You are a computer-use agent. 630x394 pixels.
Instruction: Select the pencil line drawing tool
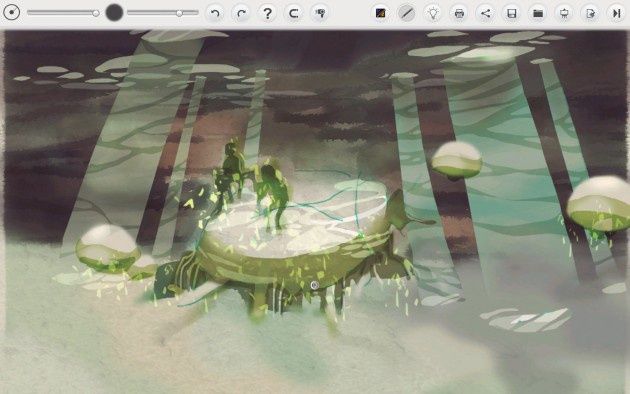tap(407, 13)
